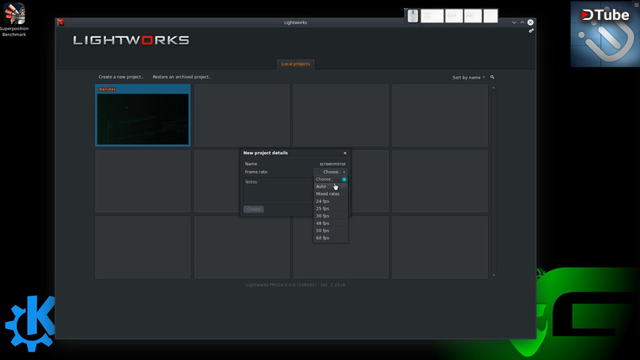
Task: Open the Superposition Benchmark desktop icon
Action: [14, 19]
